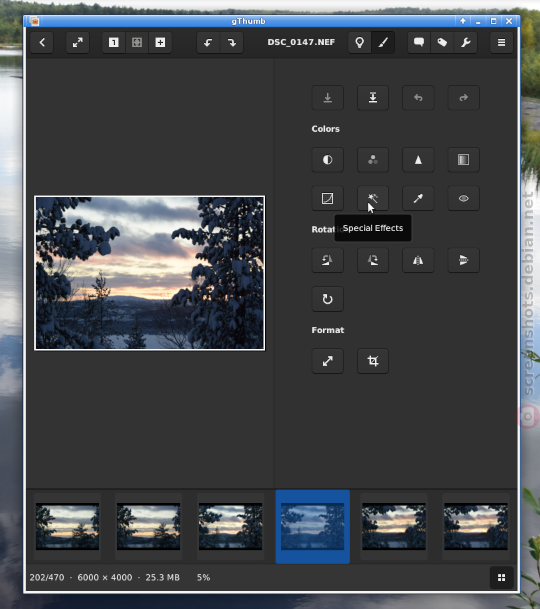
Task: Select the last thumbnail in filmstrip
Action: (x=476, y=526)
